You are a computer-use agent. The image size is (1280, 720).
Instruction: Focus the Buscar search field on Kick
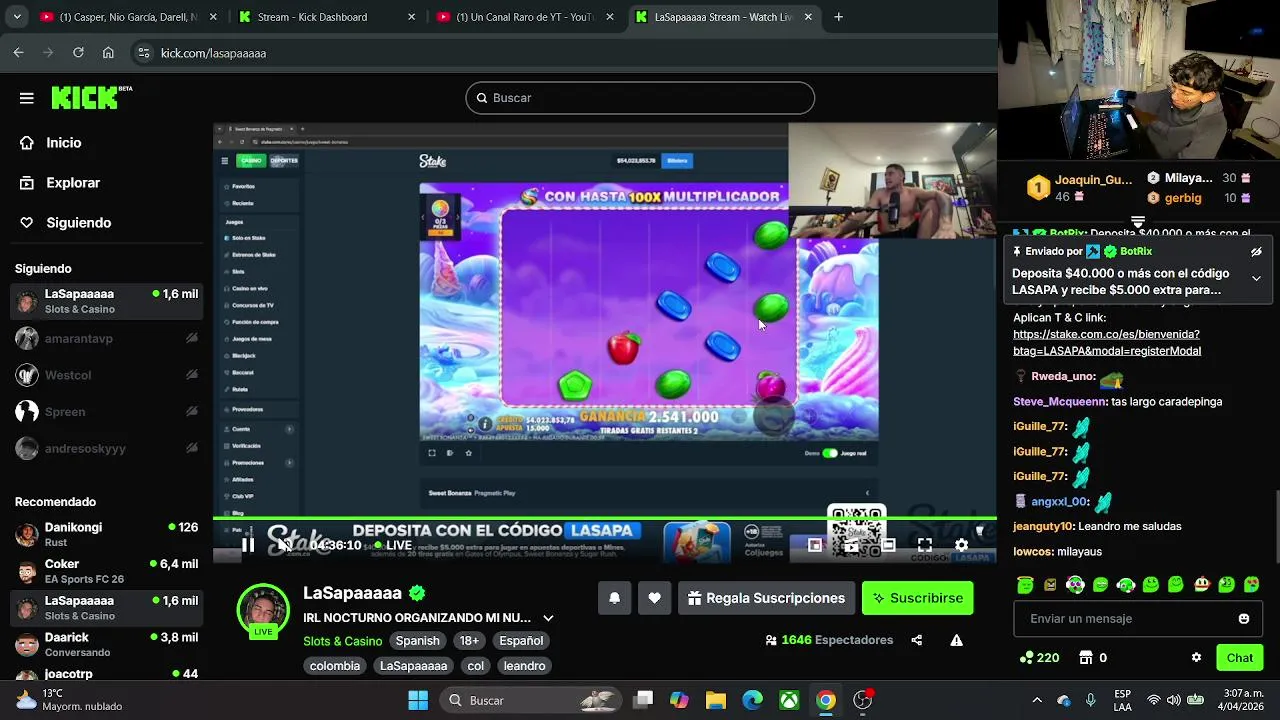click(x=640, y=98)
